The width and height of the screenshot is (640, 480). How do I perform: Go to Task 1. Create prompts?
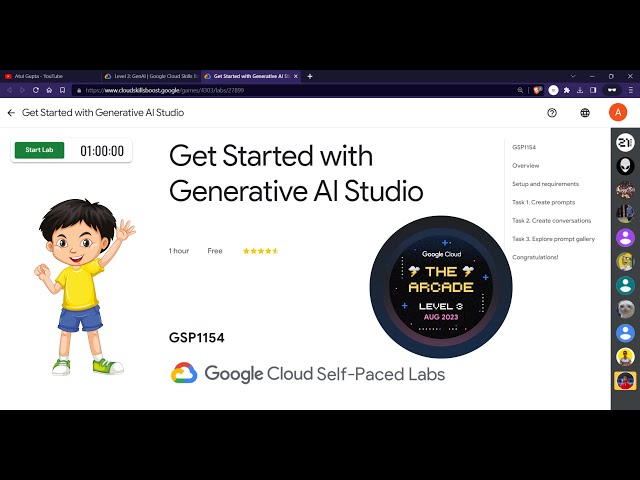[x=543, y=202]
